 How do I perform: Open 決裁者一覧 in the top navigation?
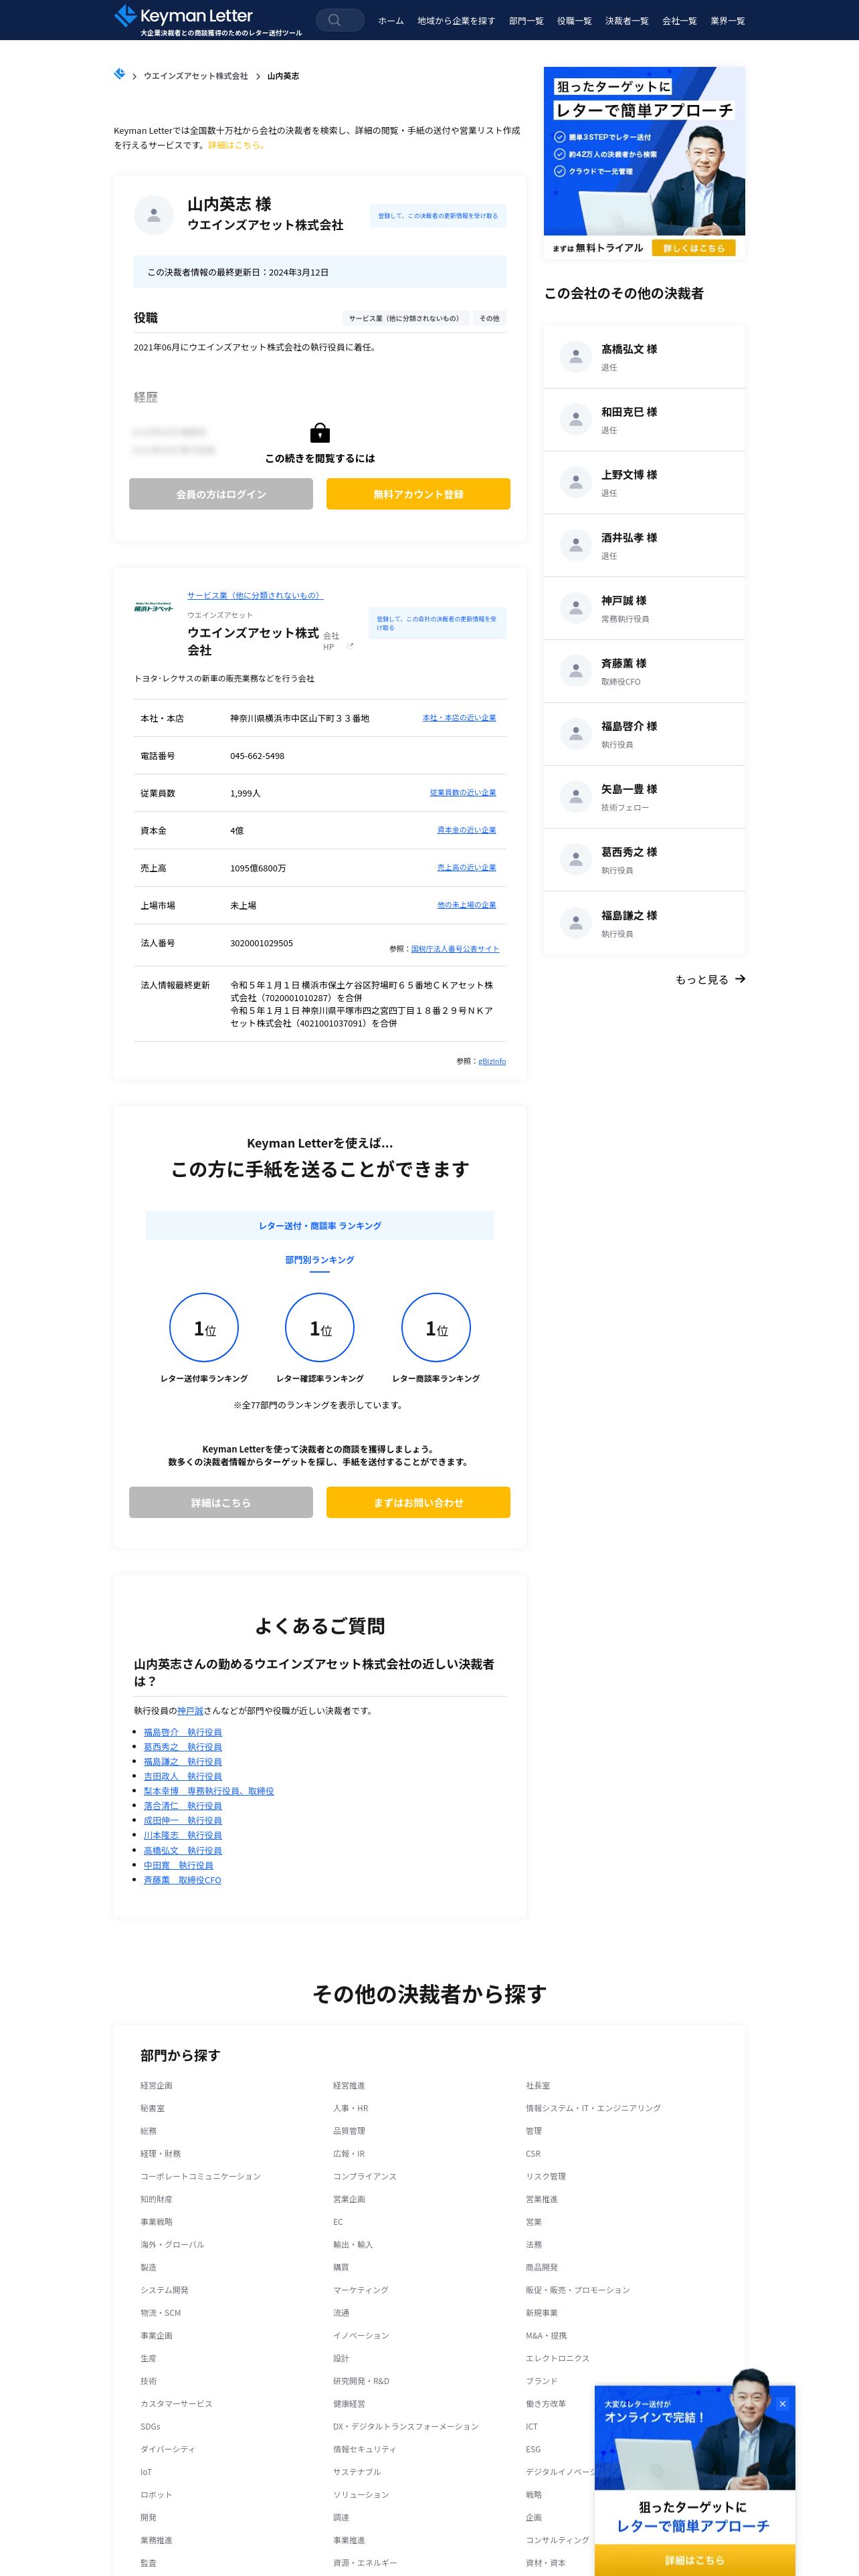(627, 21)
